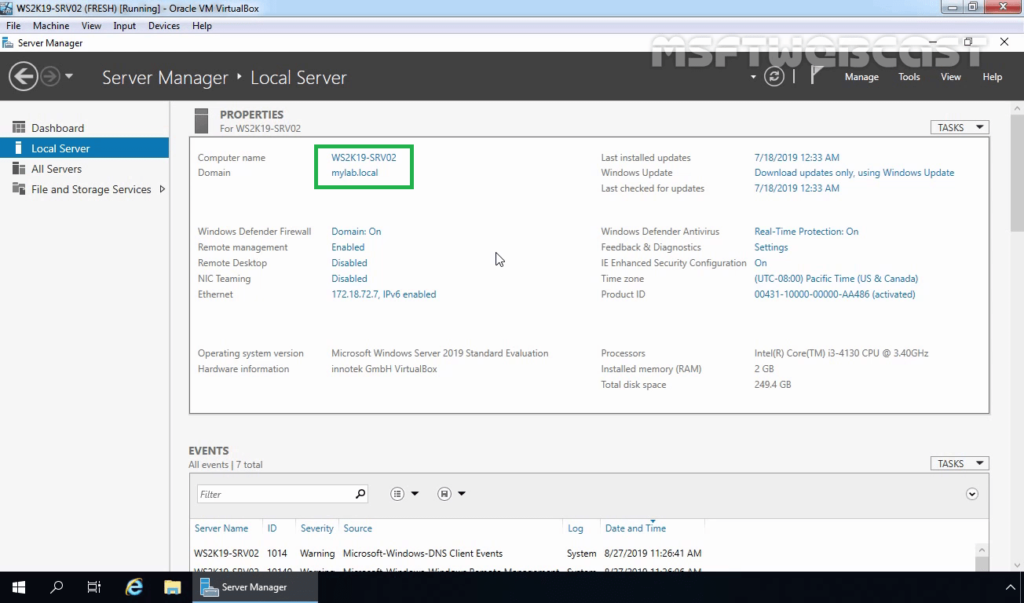Viewport: 1024px width, 603px height.
Task: Open the navigation history dropdown arrow
Action: coord(69,76)
